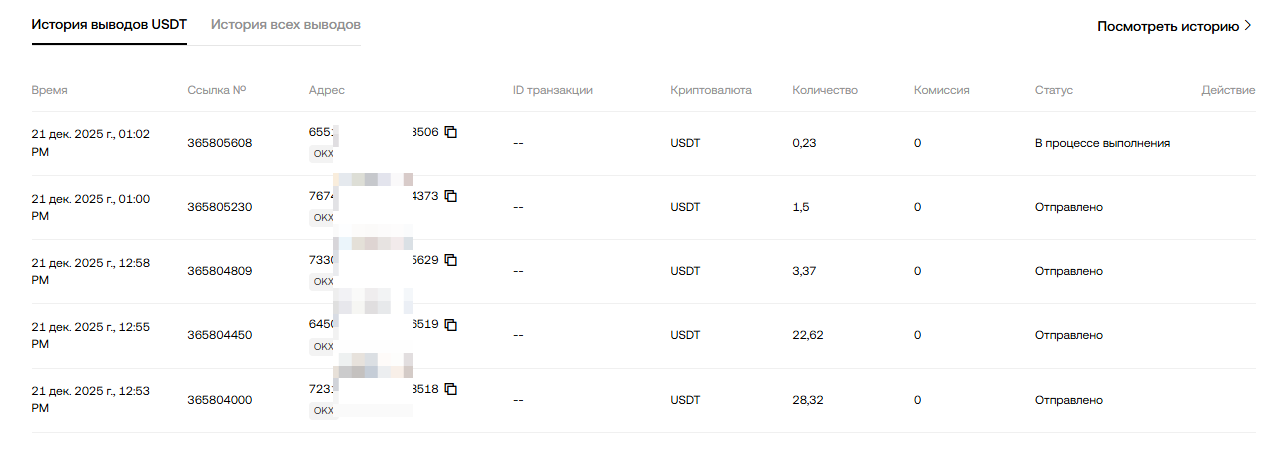The height and width of the screenshot is (457, 1288).
Task: Click the Статус column header
Action: 1054,90
